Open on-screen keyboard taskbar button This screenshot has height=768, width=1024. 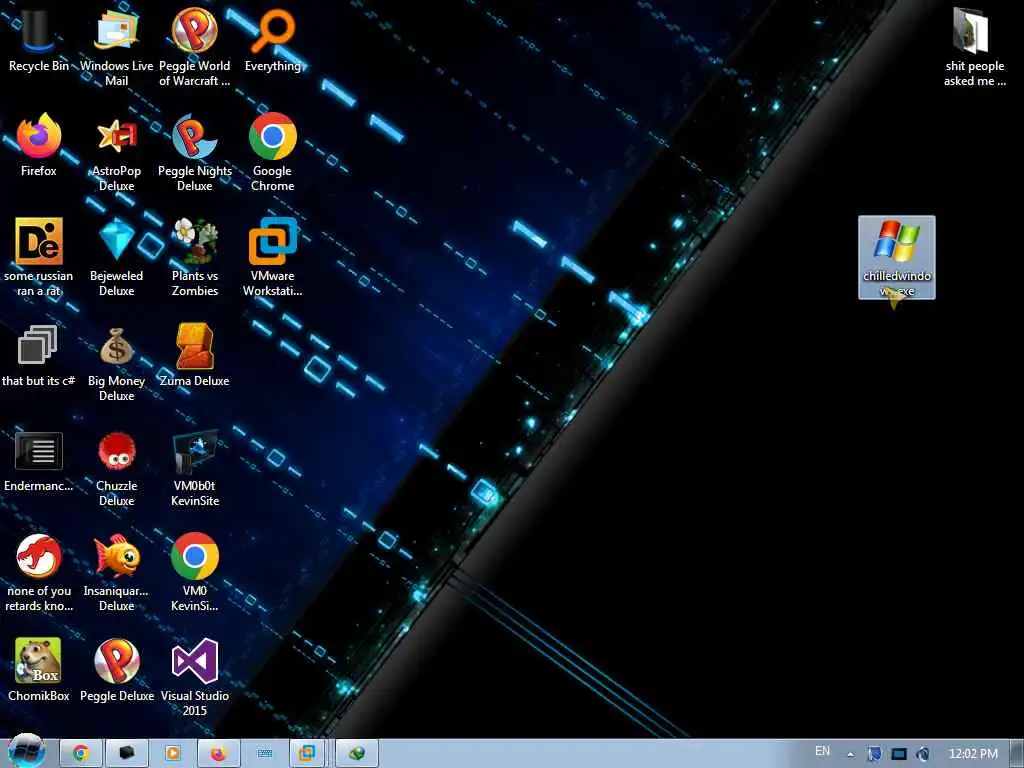click(x=264, y=754)
